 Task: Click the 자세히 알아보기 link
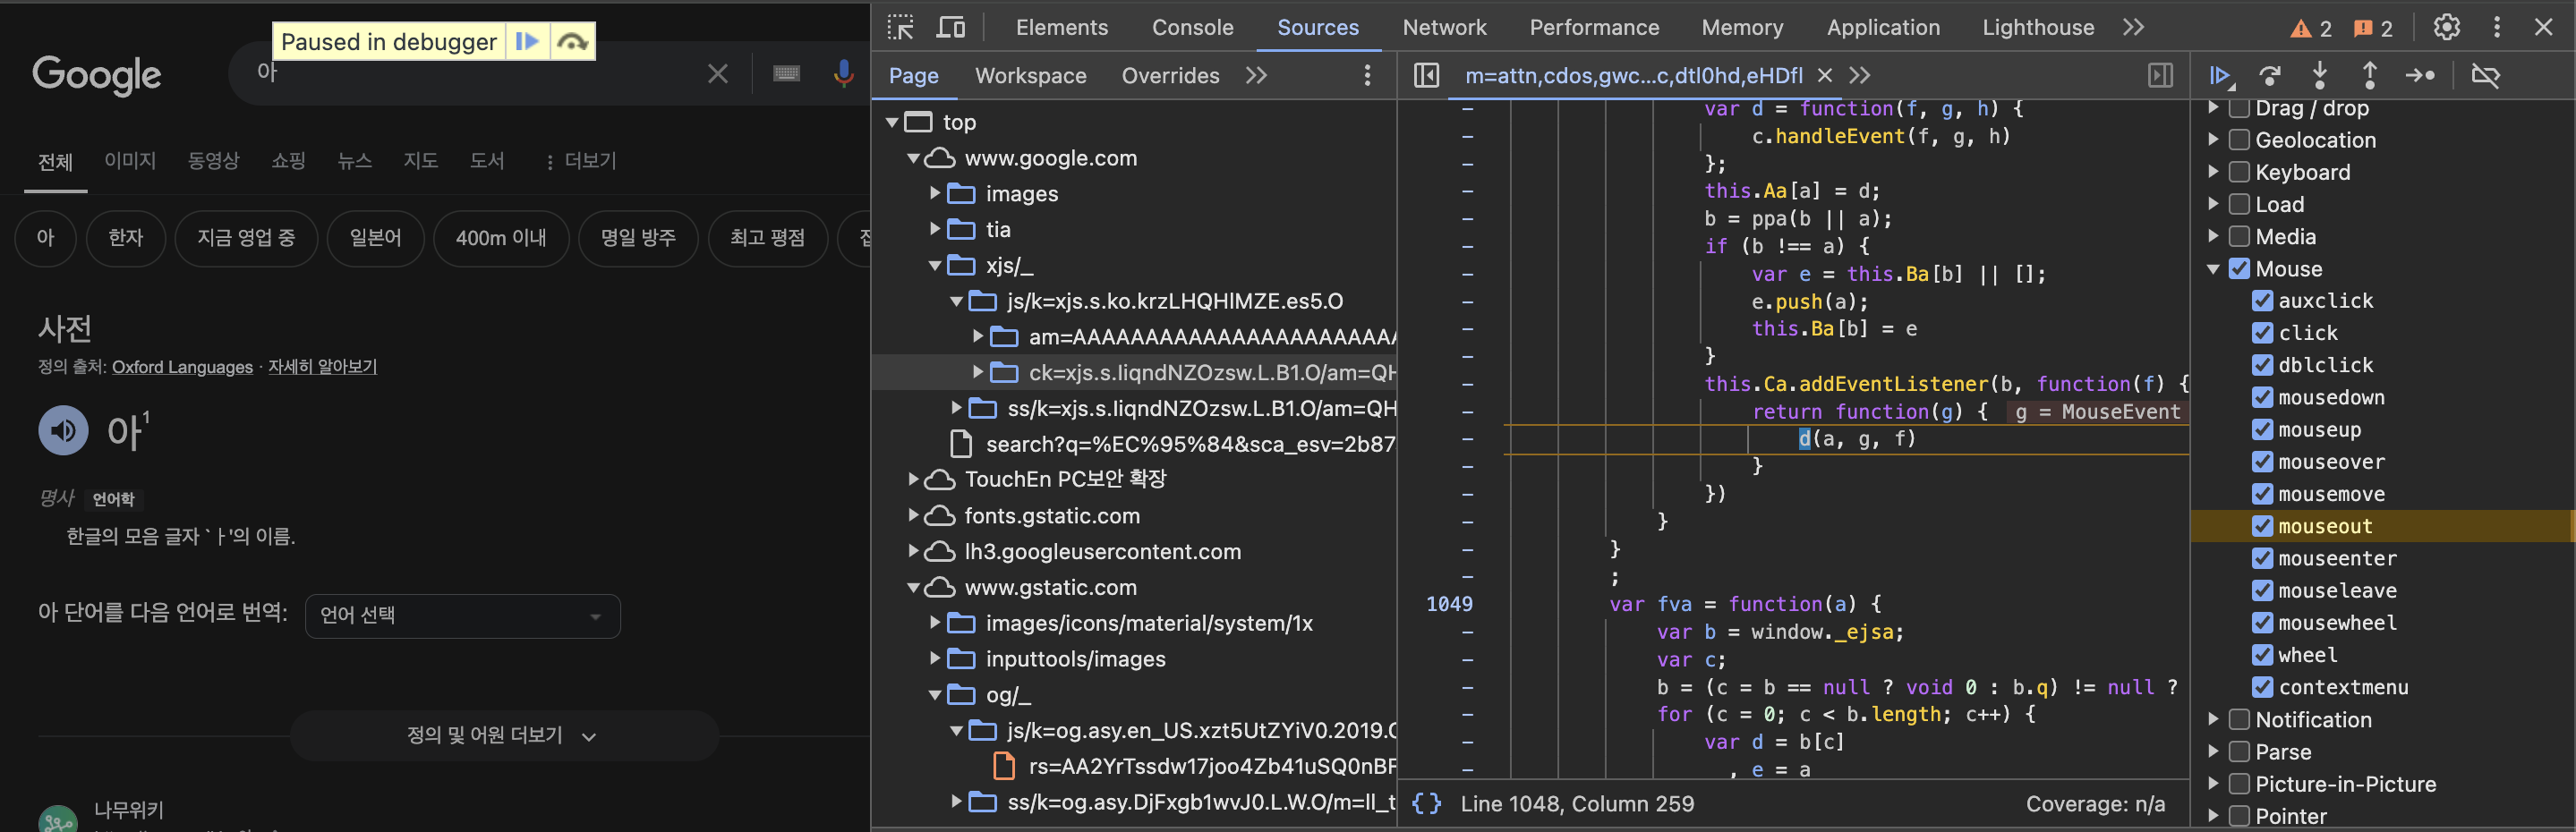[322, 367]
